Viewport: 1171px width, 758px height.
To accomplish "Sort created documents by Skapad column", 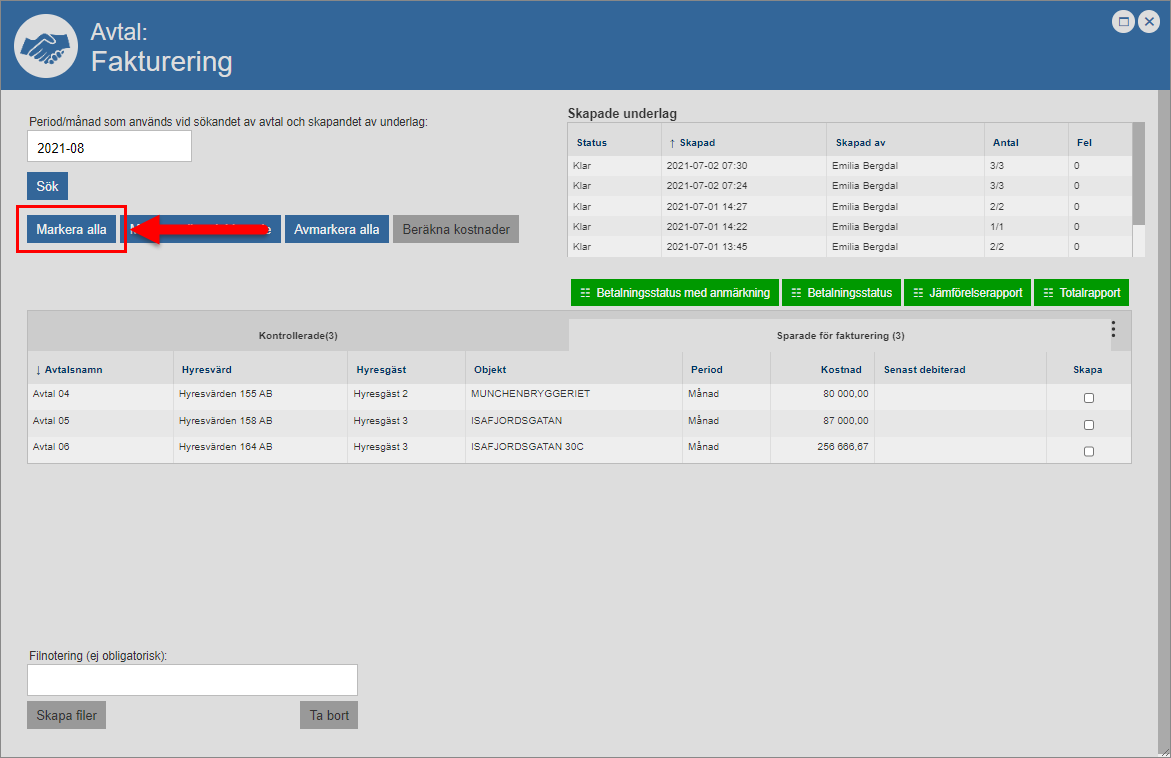I will coord(696,143).
